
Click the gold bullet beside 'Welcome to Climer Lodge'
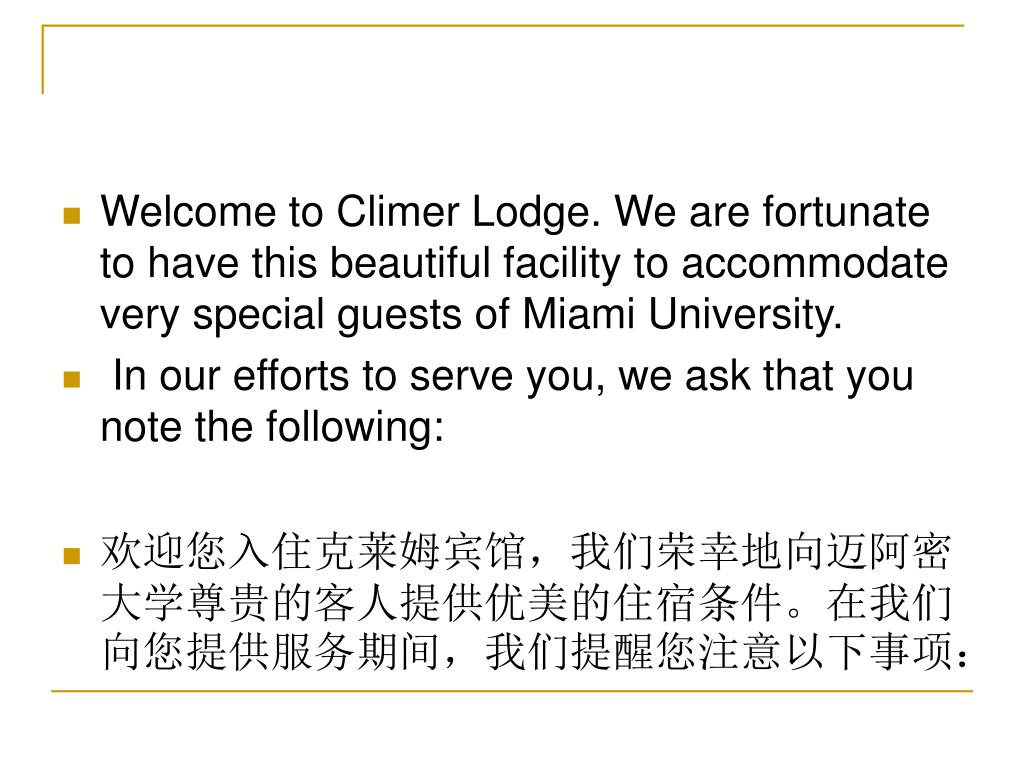coord(72,216)
